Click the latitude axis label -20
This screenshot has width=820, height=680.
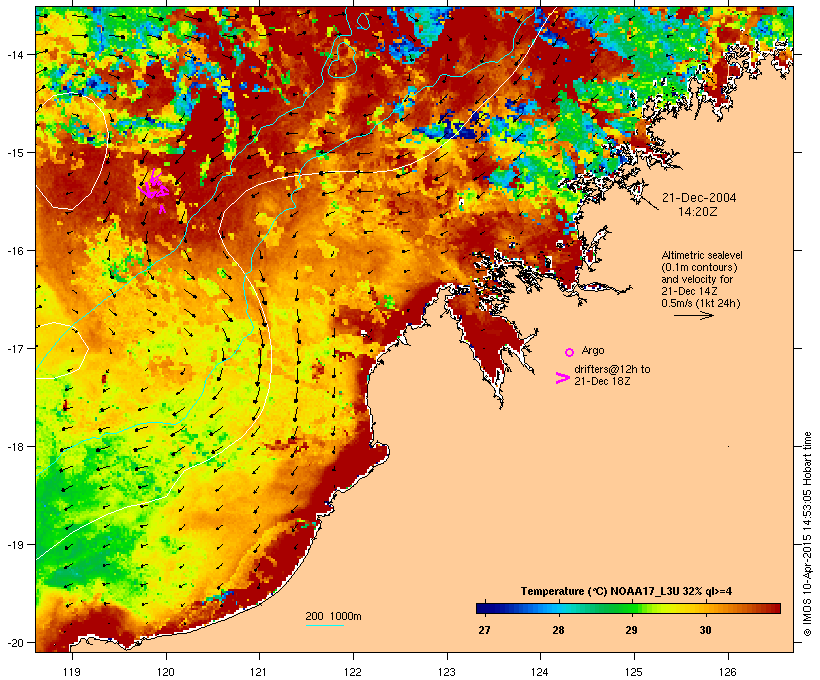click(15, 643)
